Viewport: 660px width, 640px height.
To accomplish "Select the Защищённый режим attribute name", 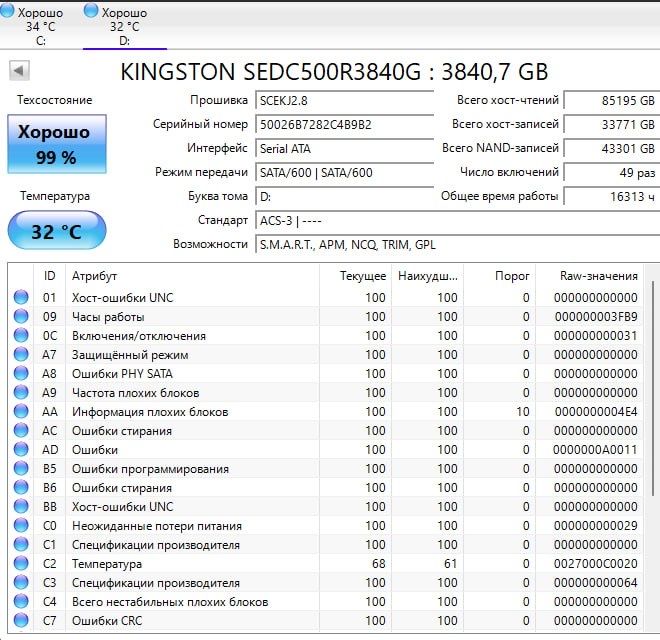I will (x=130, y=355).
